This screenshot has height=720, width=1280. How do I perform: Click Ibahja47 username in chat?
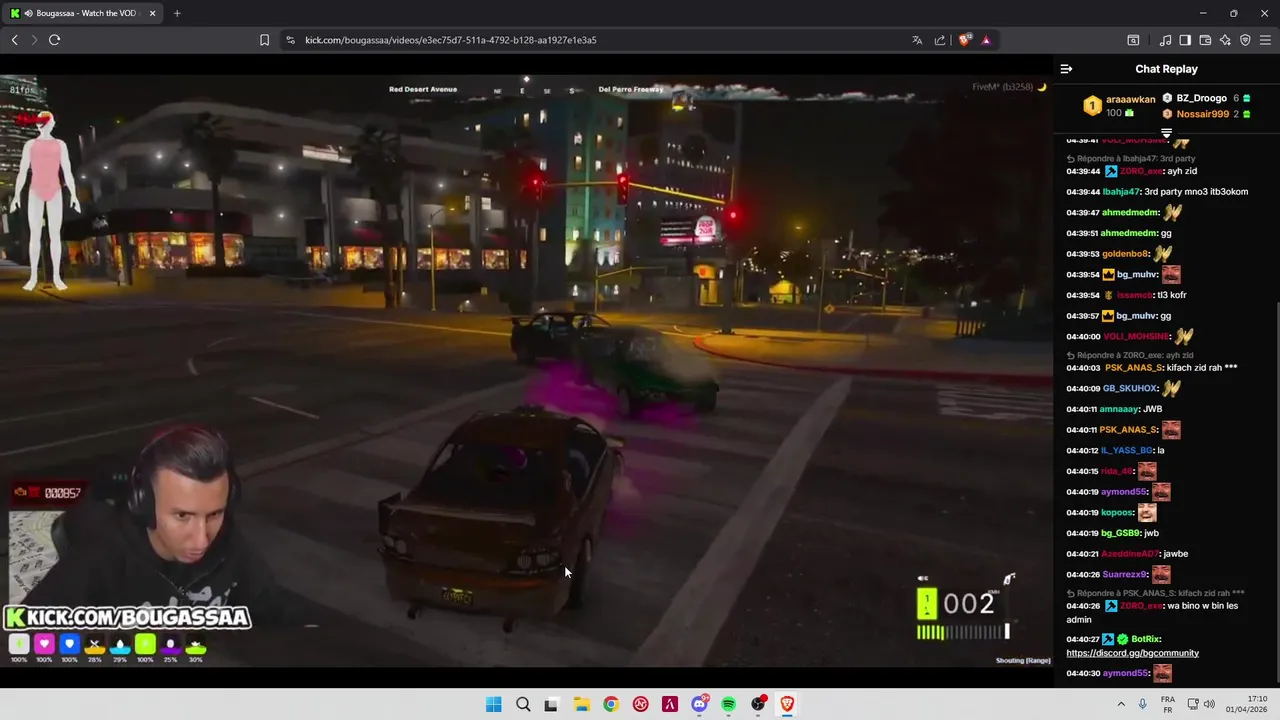click(1122, 192)
